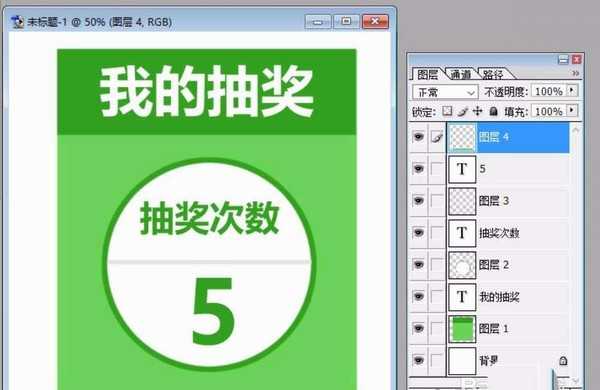Hide the 图层 2 layer
The width and height of the screenshot is (600, 390).
tap(418, 264)
